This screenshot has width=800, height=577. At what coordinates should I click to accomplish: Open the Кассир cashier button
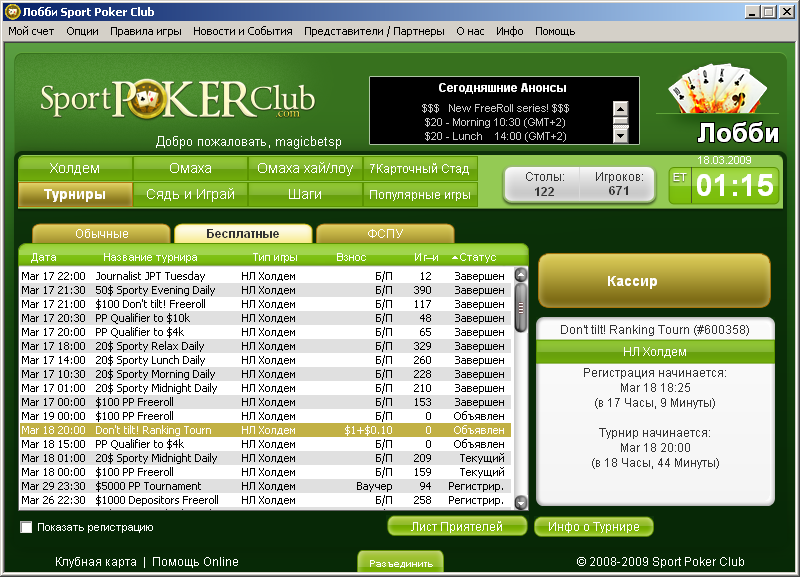coord(654,281)
